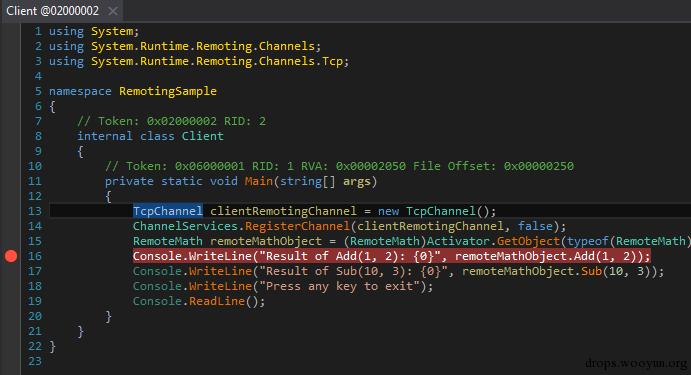Image resolution: width=691 pixels, height=375 pixels.
Task: Click RegisterChannel method on line 14
Action: [x=297, y=226]
